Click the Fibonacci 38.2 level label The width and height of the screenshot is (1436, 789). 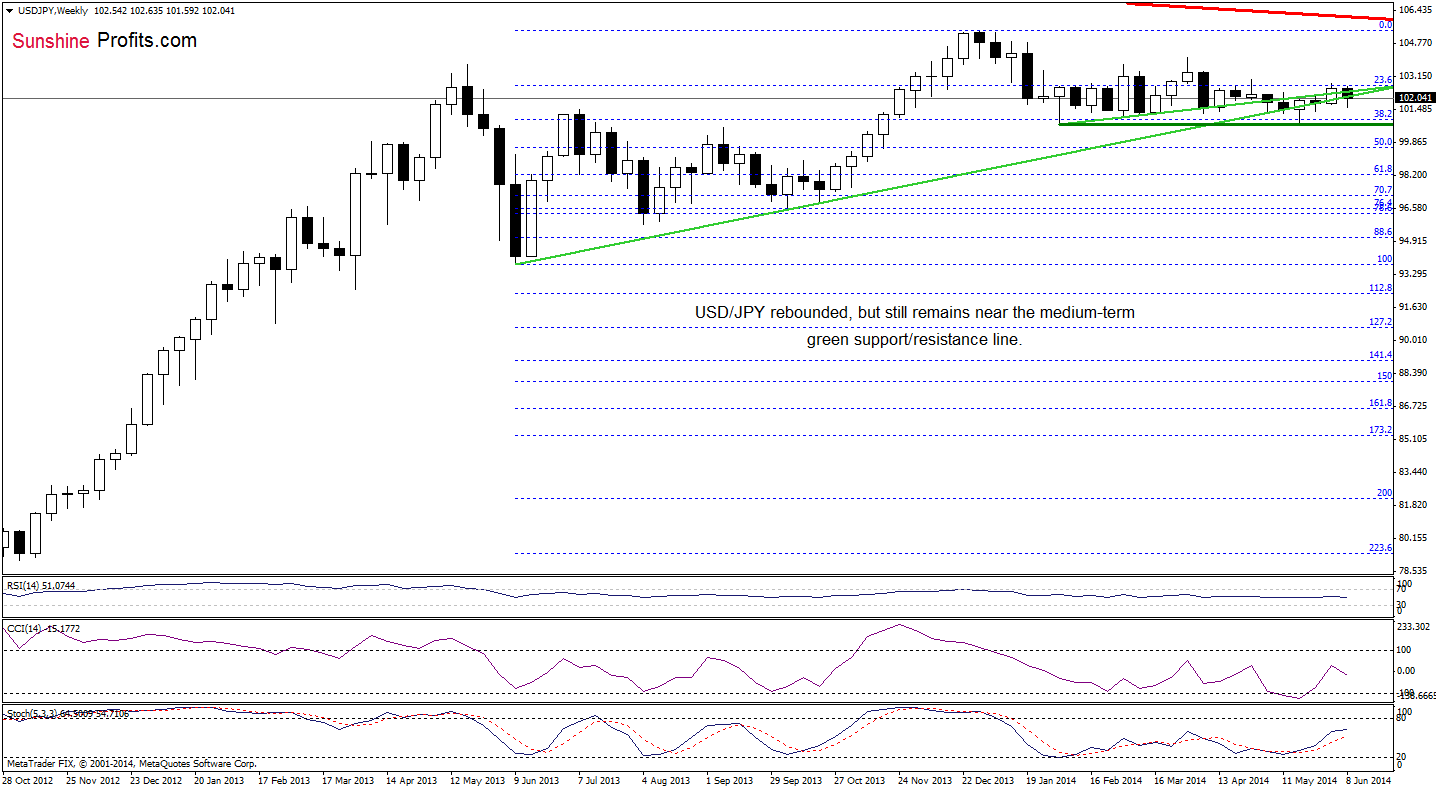1383,114
